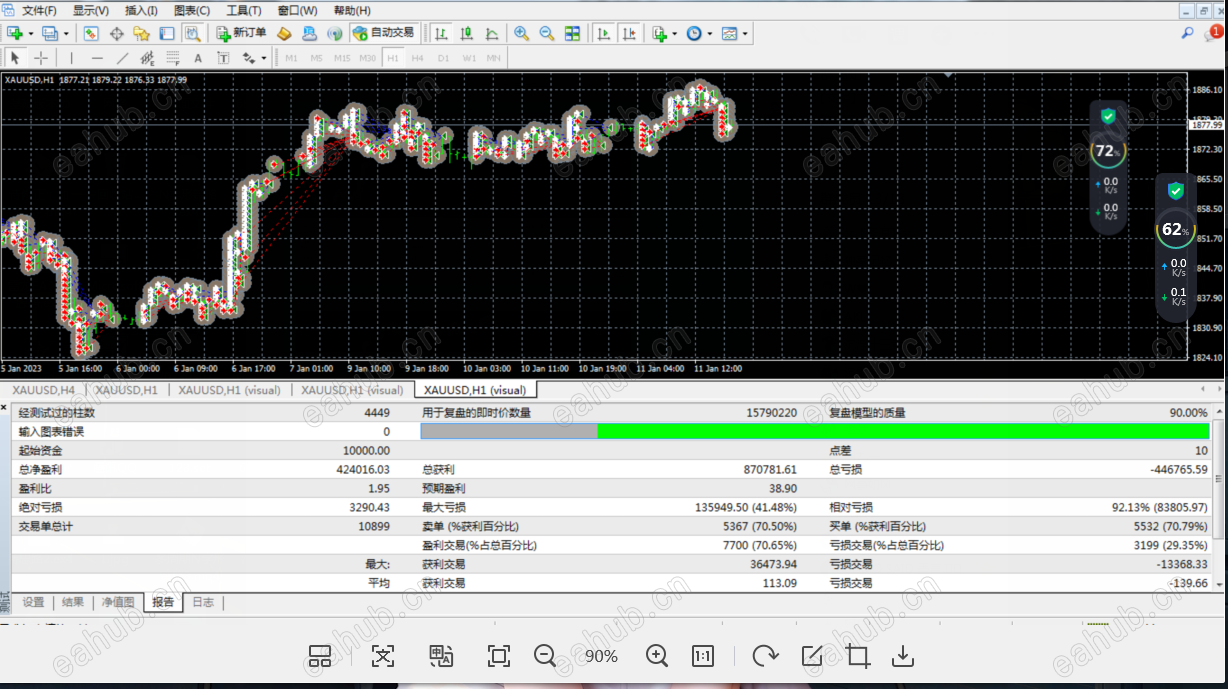Expand the Profiles dropdown arrow
Image resolution: width=1228 pixels, height=689 pixels.
[66, 34]
